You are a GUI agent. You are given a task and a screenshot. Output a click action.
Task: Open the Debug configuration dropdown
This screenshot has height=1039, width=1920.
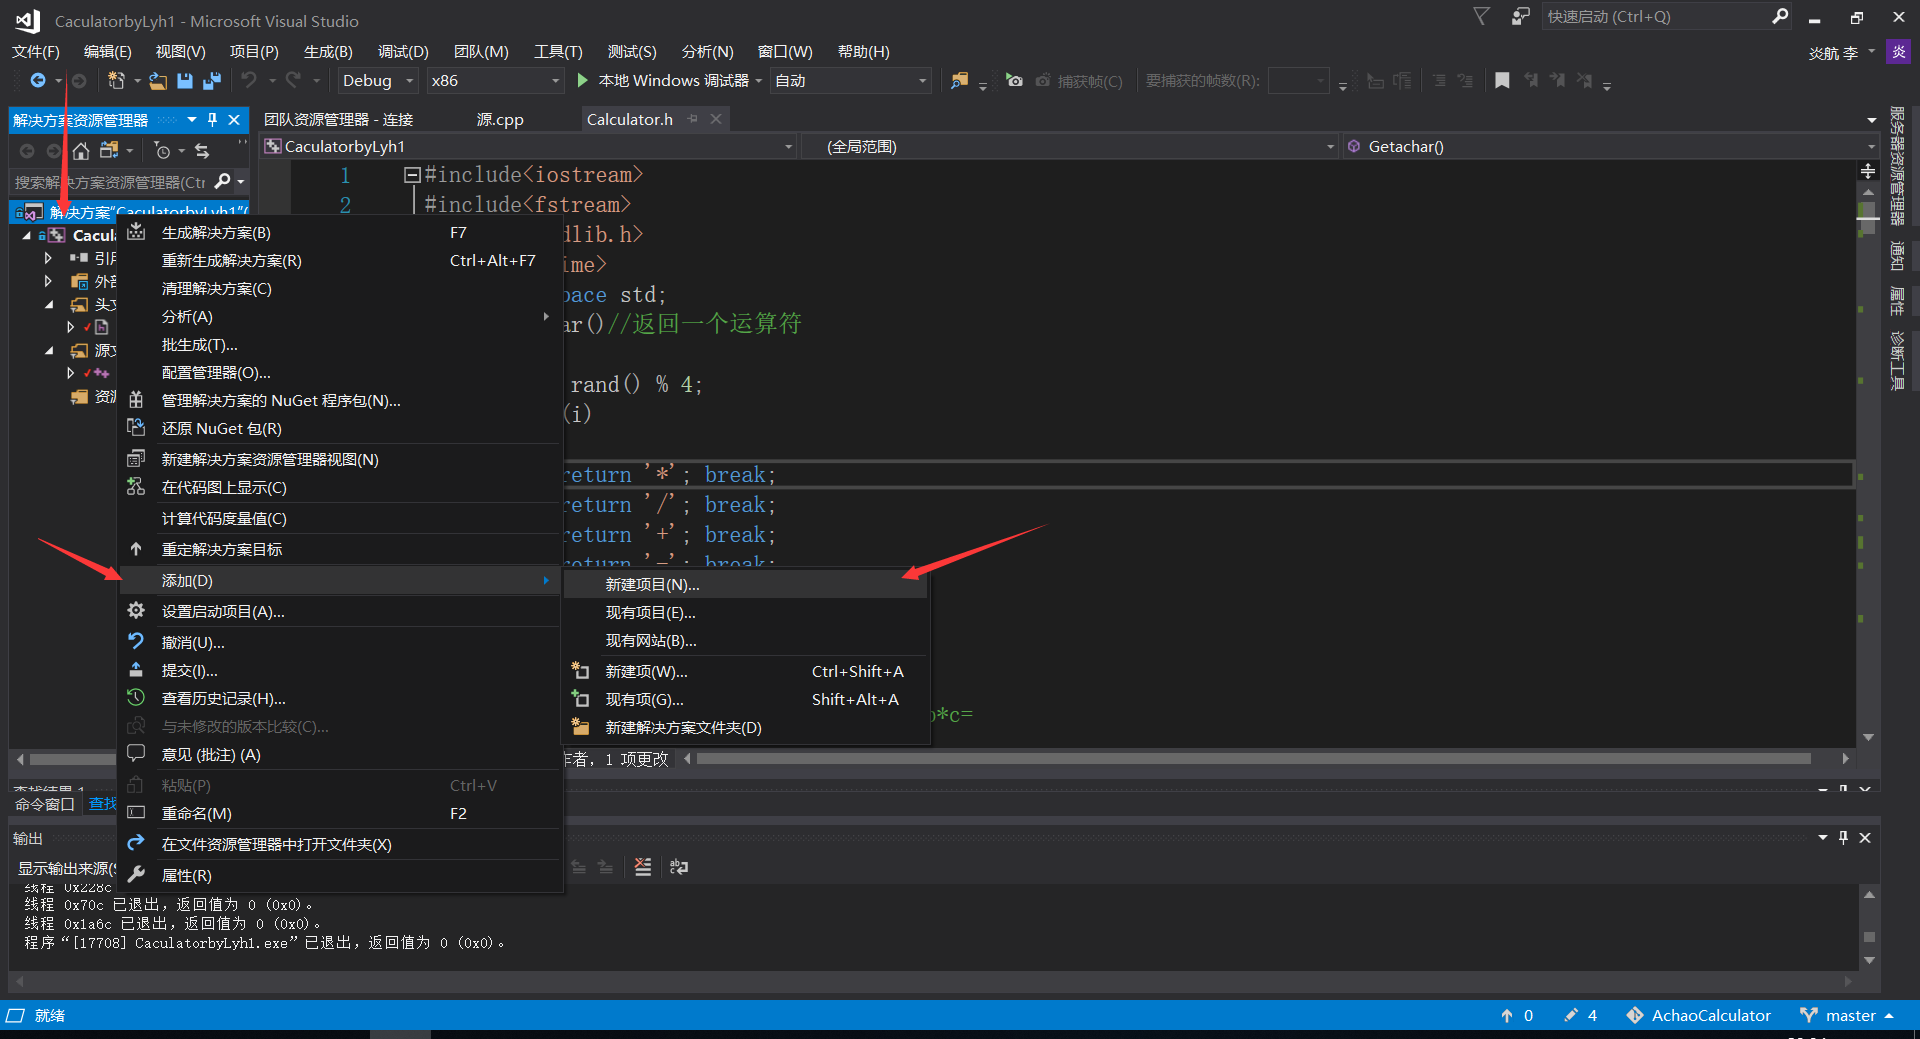(378, 81)
